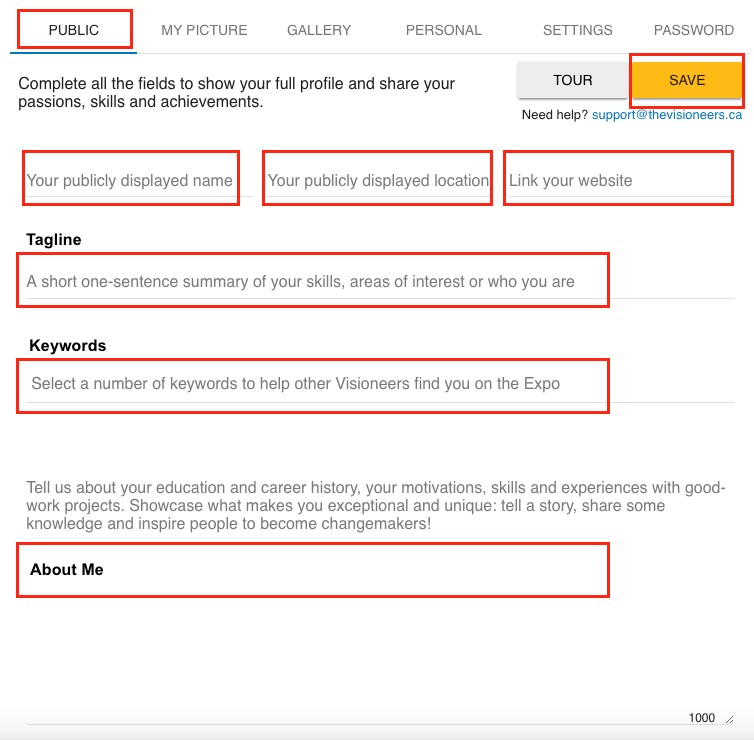Open the SETTINGS tab
This screenshot has width=754, height=740.
578,30
